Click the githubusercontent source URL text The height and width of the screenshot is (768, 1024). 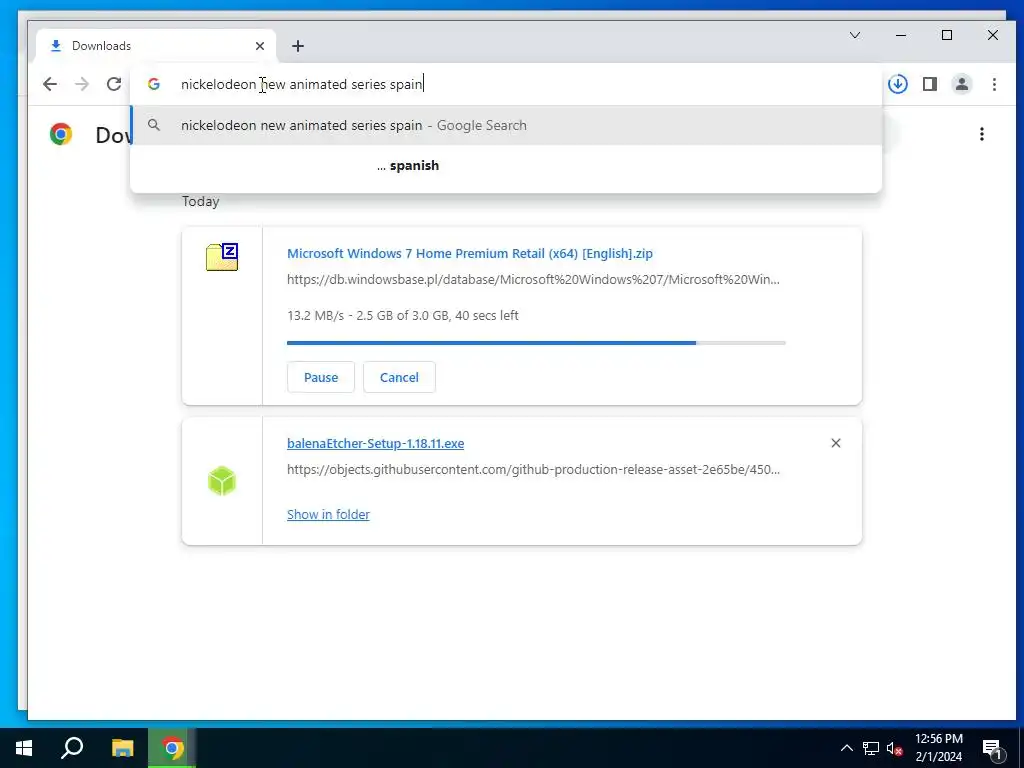pos(533,470)
